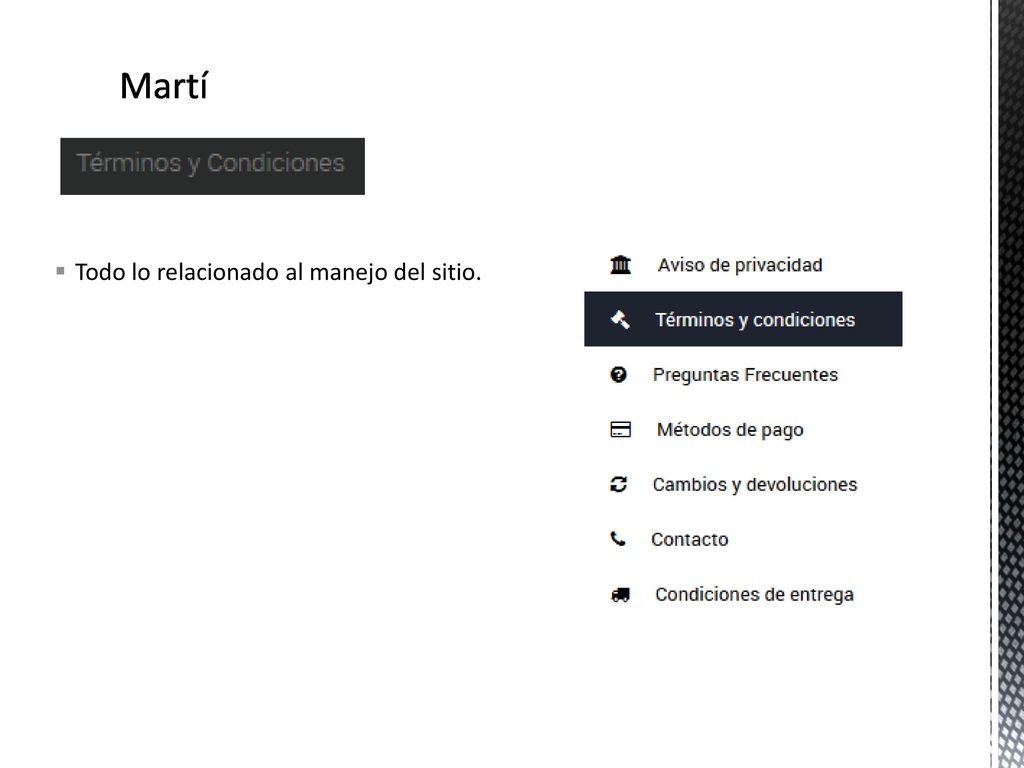Go to Métodos de pago
The height and width of the screenshot is (768, 1024).
click(730, 430)
